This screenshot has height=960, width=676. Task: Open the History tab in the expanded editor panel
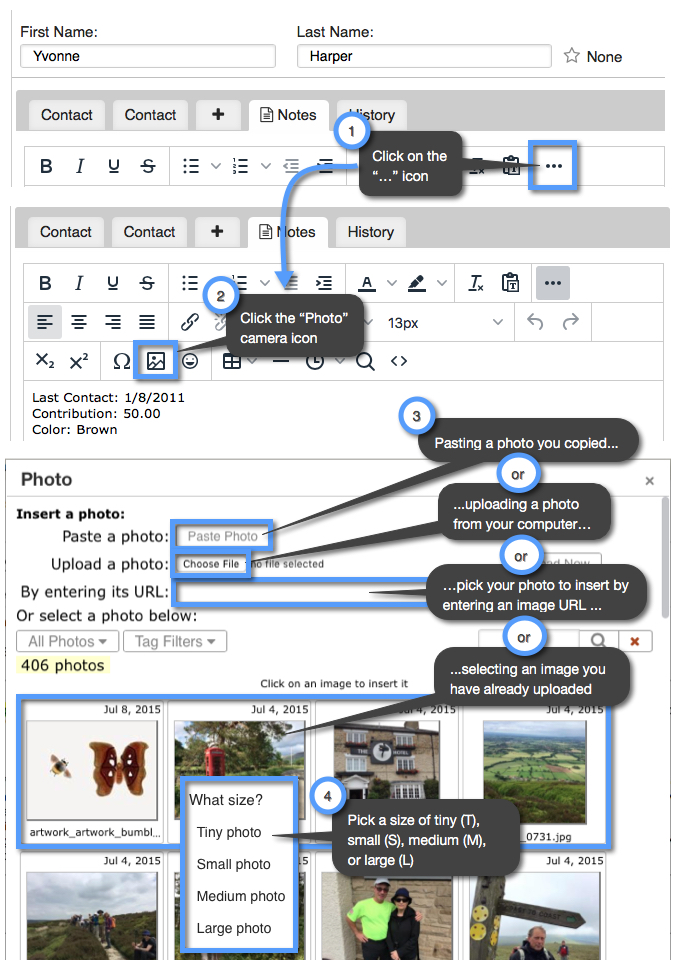click(x=370, y=232)
